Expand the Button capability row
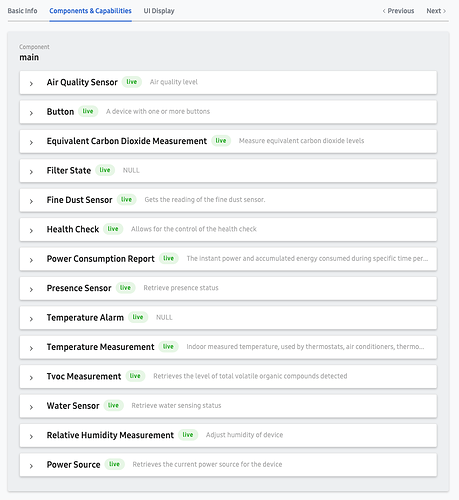This screenshot has height=500, width=459. pyautogui.click(x=228, y=112)
